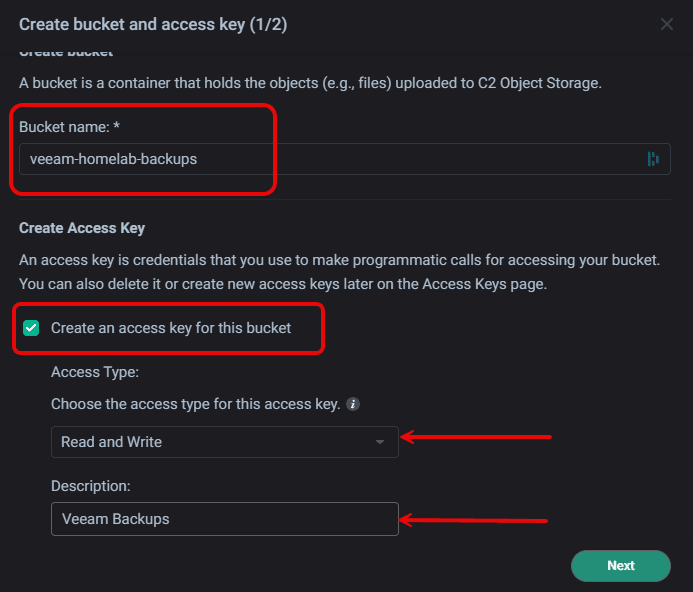Click the bucket container explanation sentence
The width and height of the screenshot is (693, 592).
pos(310,83)
